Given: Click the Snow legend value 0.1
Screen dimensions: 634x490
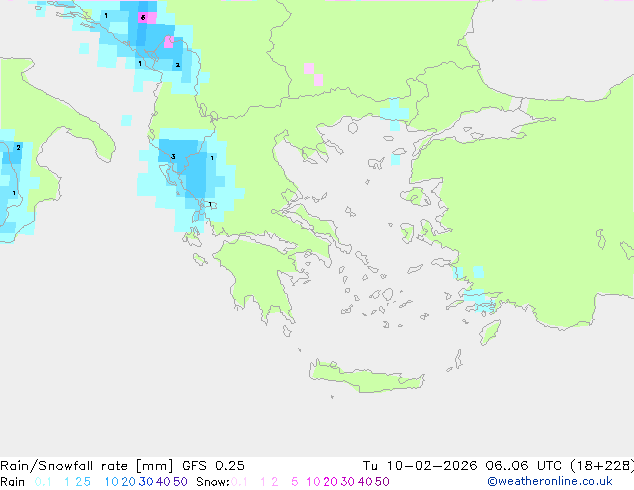Looking at the screenshot, I should point(239,482).
